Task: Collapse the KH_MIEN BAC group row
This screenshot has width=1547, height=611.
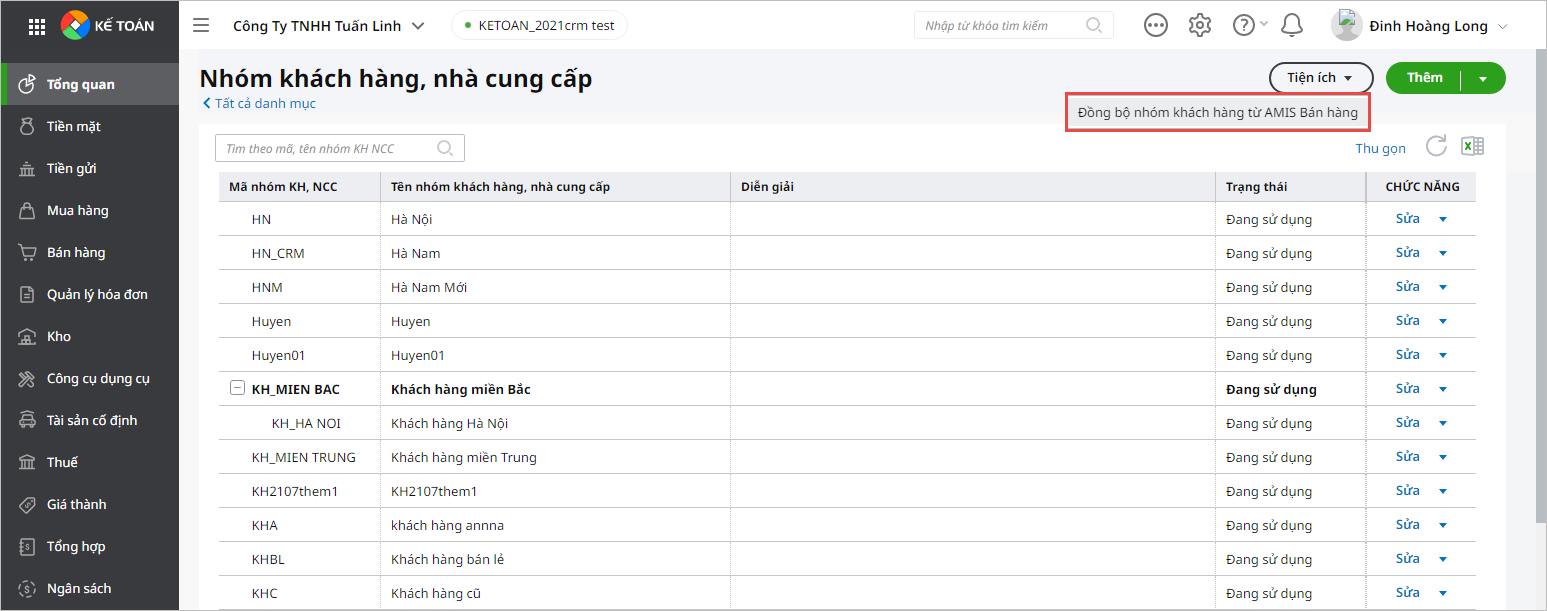Action: click(237, 389)
